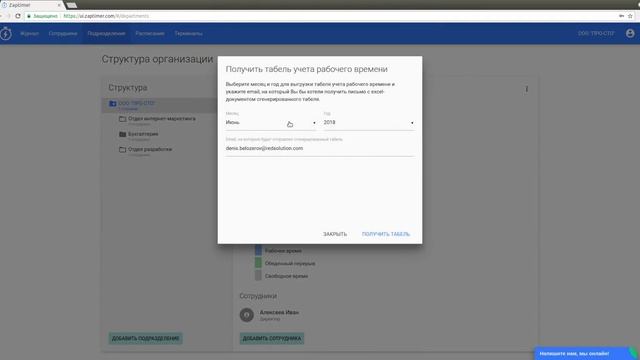This screenshot has width=640, height=360.
Task: Click the ДОБАВИТЬ СОТРУДНИКА button
Action: point(272,338)
